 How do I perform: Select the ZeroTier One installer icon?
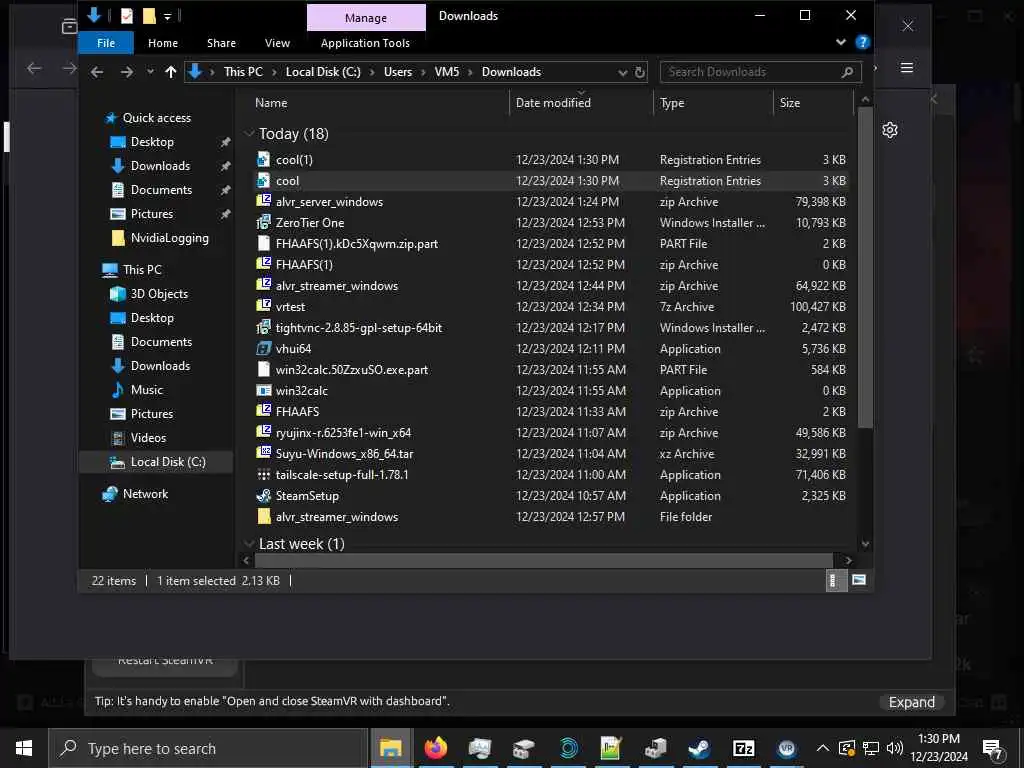coord(263,222)
